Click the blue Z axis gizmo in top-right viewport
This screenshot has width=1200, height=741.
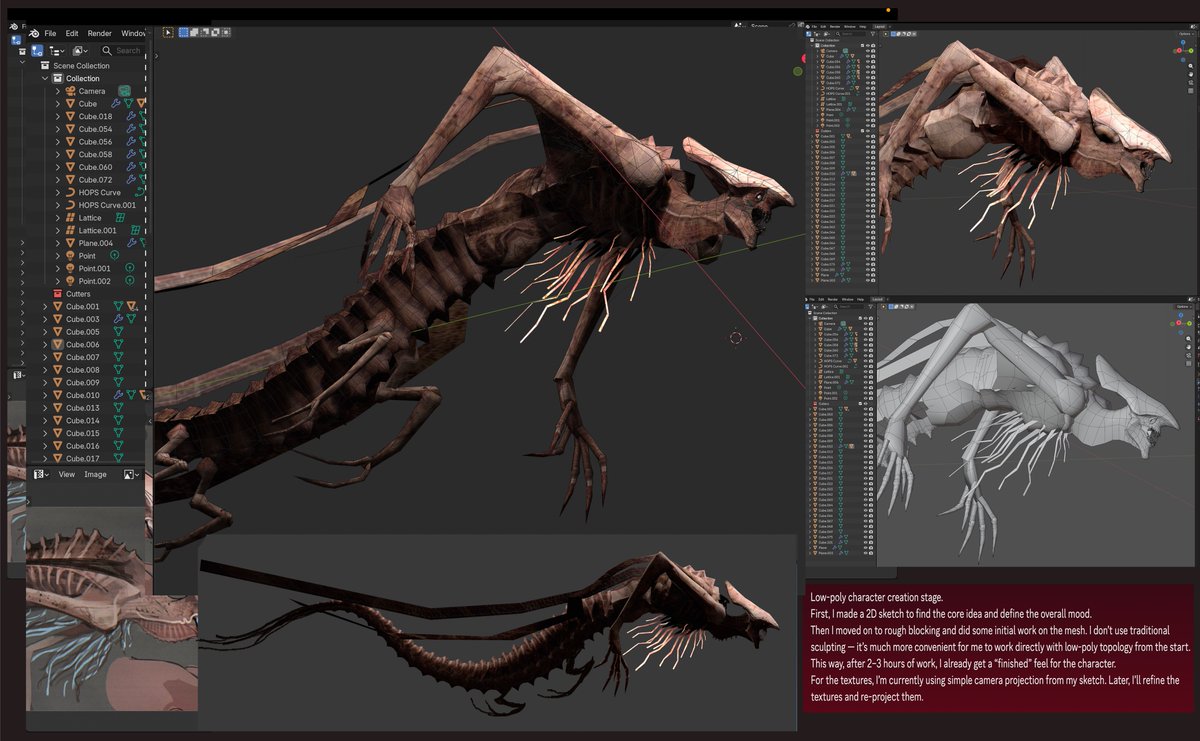(x=1183, y=44)
